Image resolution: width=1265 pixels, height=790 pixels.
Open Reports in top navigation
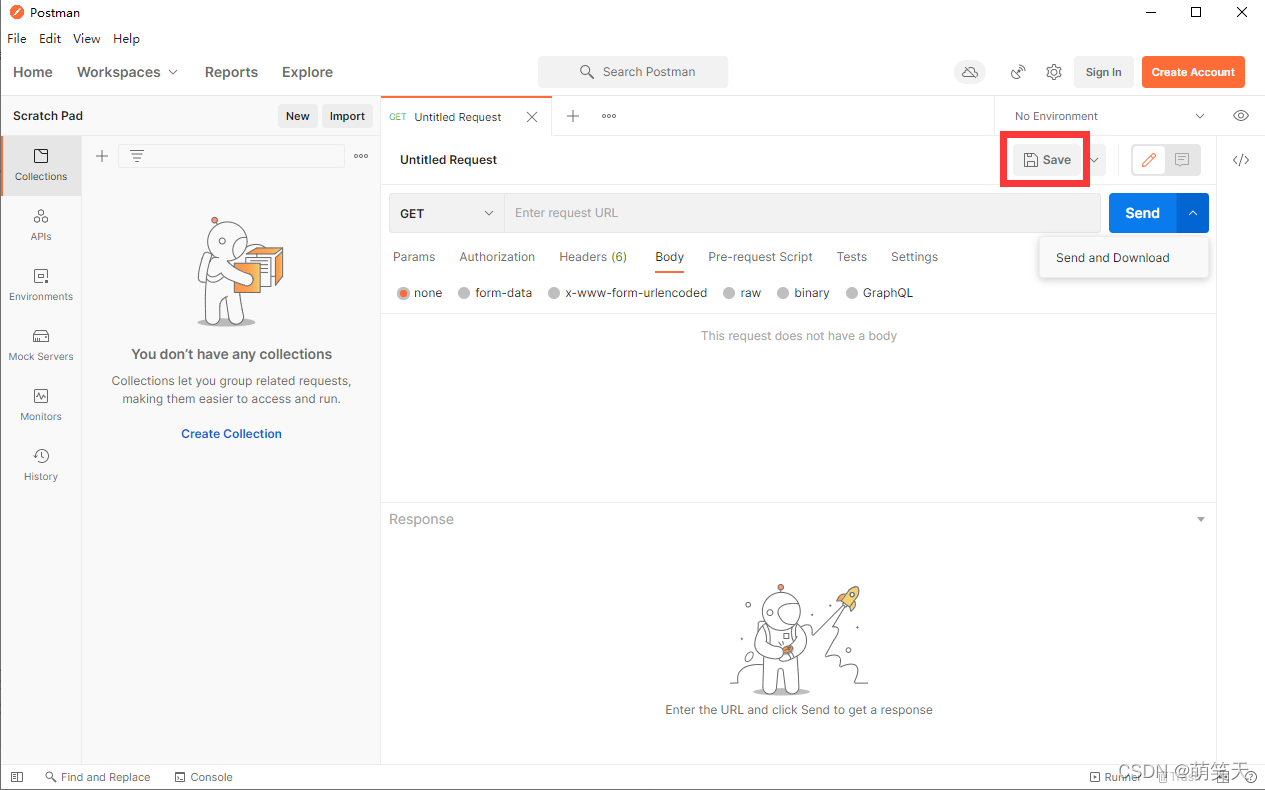pyautogui.click(x=231, y=72)
